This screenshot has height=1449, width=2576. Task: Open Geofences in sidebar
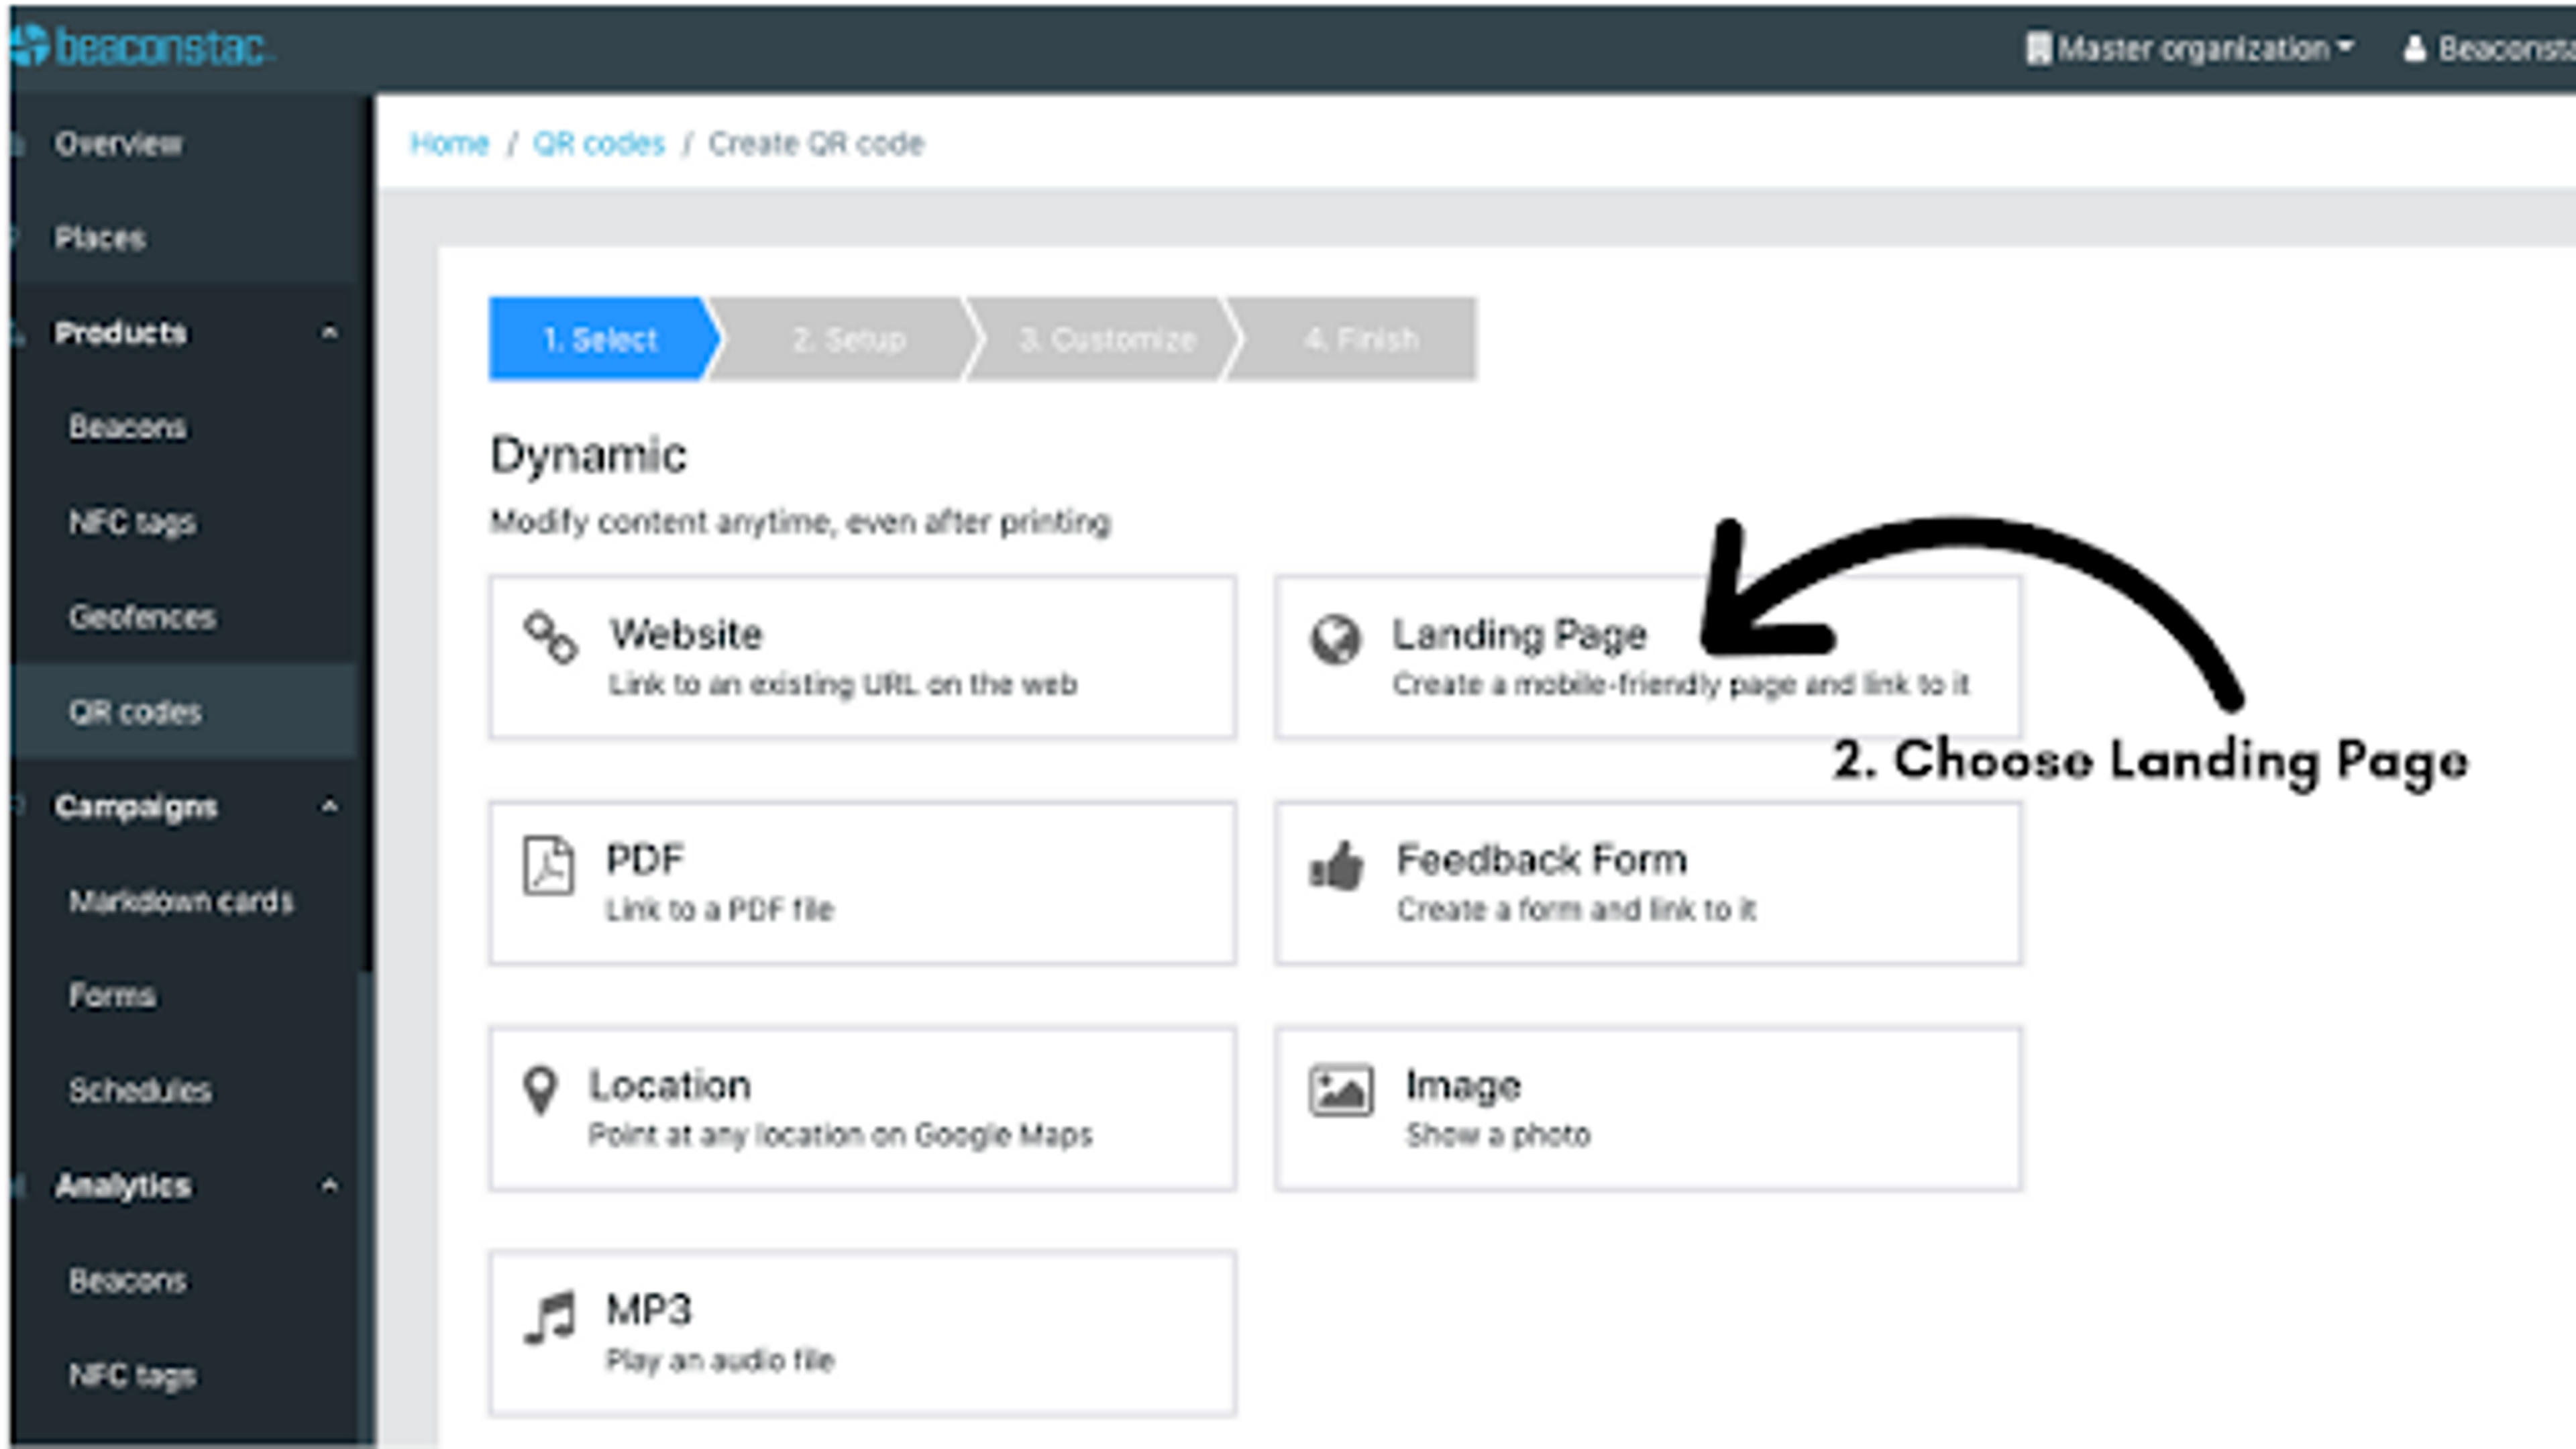tap(142, 617)
